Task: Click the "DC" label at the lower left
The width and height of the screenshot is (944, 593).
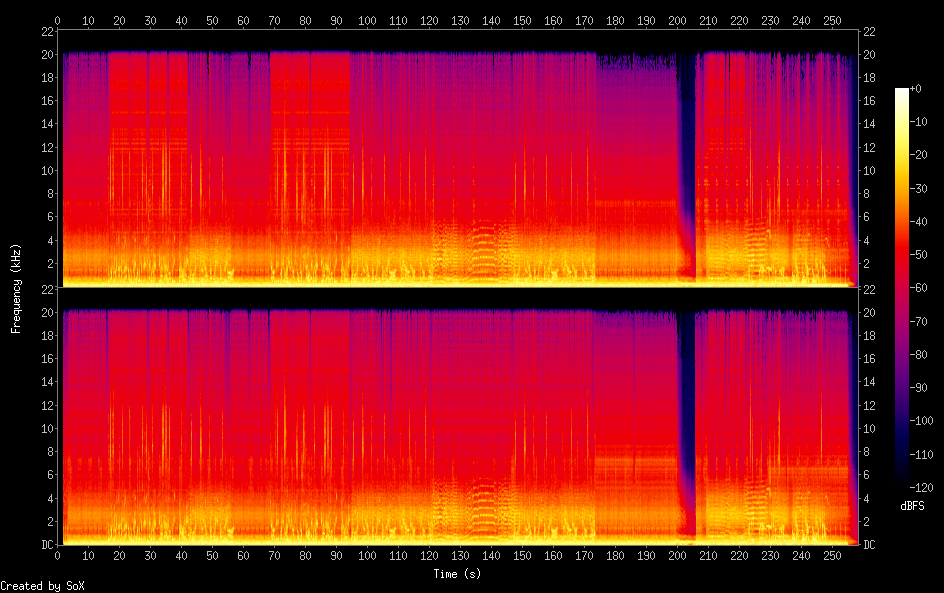Action: [46, 545]
